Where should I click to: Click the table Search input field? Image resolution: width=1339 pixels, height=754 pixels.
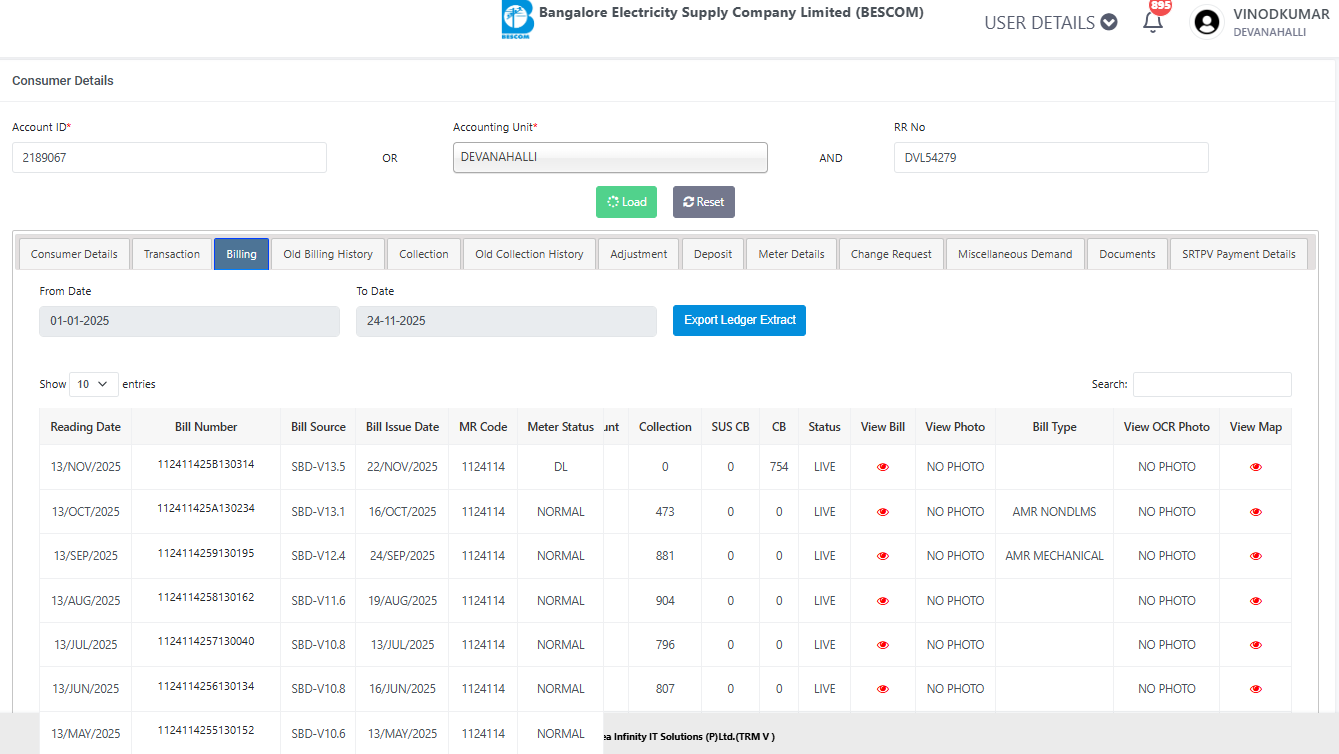1211,384
